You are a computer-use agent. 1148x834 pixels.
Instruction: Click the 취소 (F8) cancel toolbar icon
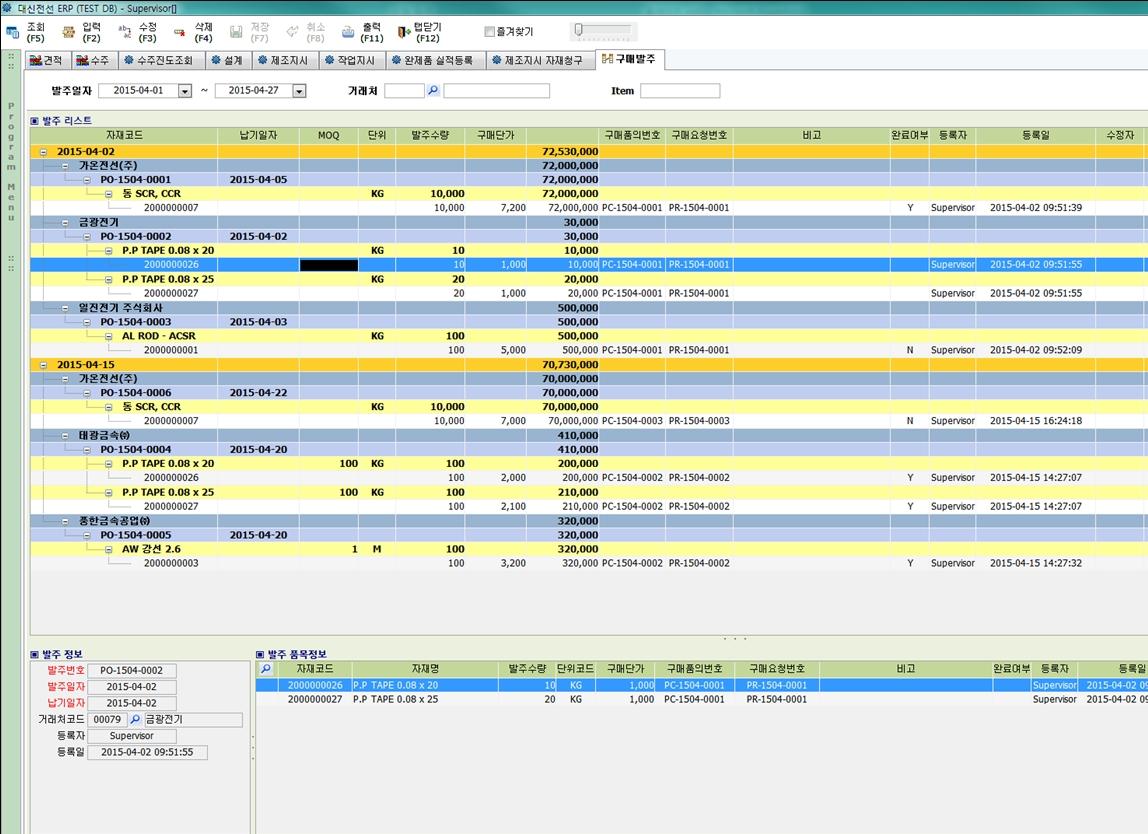pos(292,32)
